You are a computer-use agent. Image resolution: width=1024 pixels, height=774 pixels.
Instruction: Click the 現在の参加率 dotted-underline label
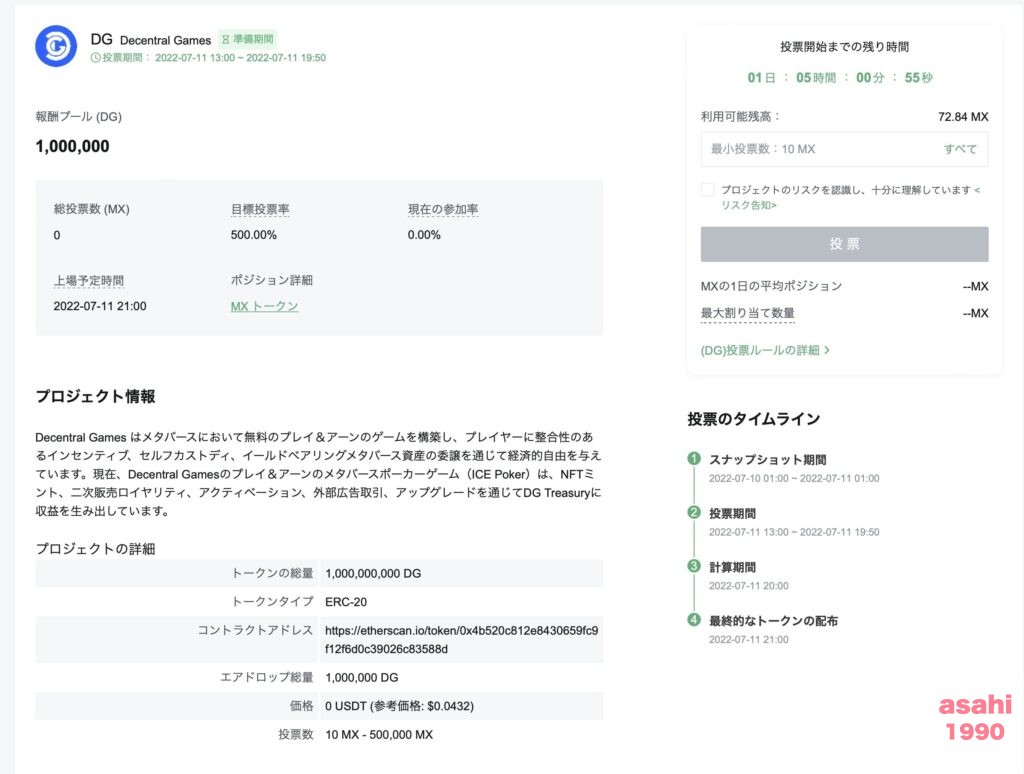point(442,210)
